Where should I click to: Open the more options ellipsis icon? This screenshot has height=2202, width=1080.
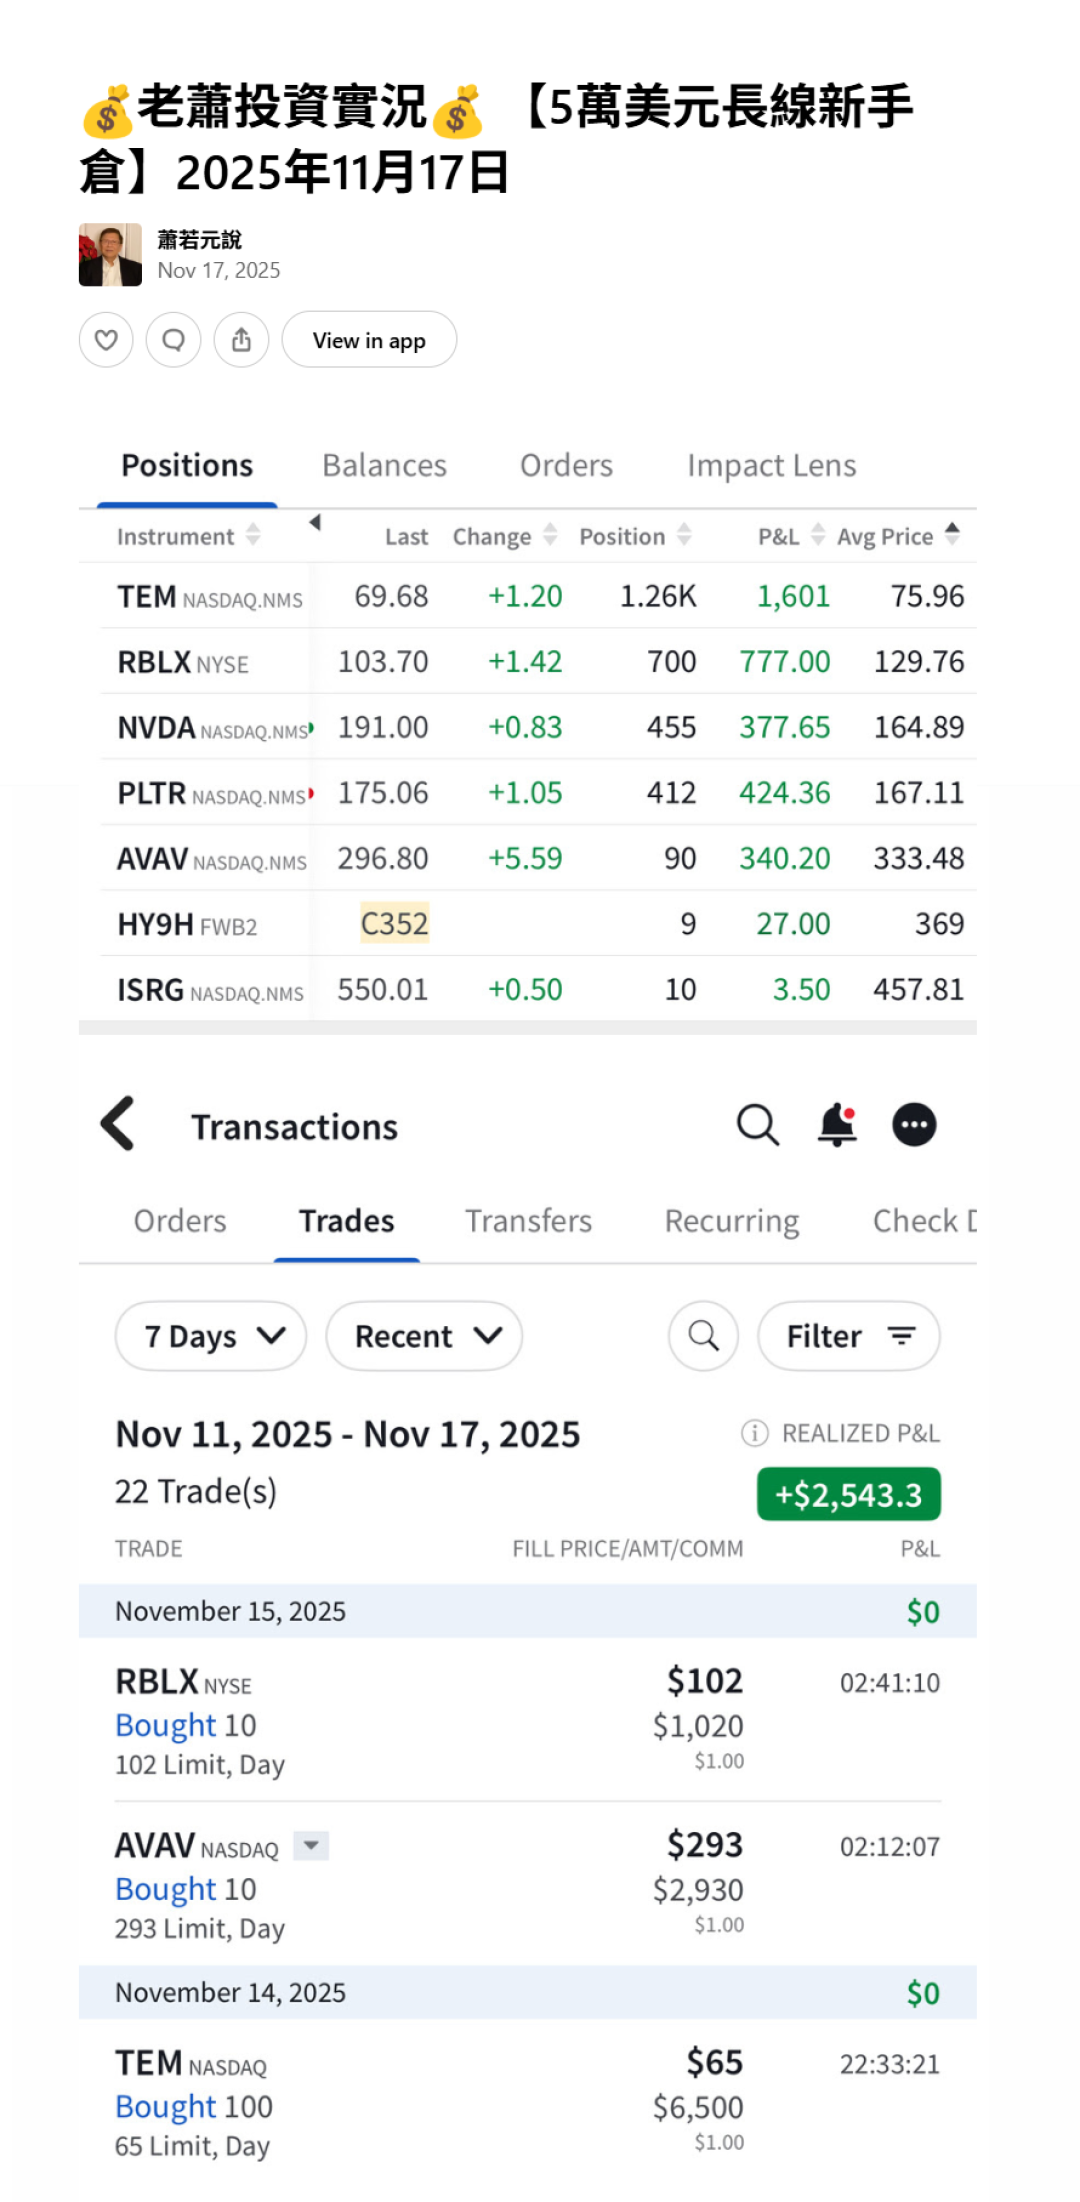(913, 1125)
